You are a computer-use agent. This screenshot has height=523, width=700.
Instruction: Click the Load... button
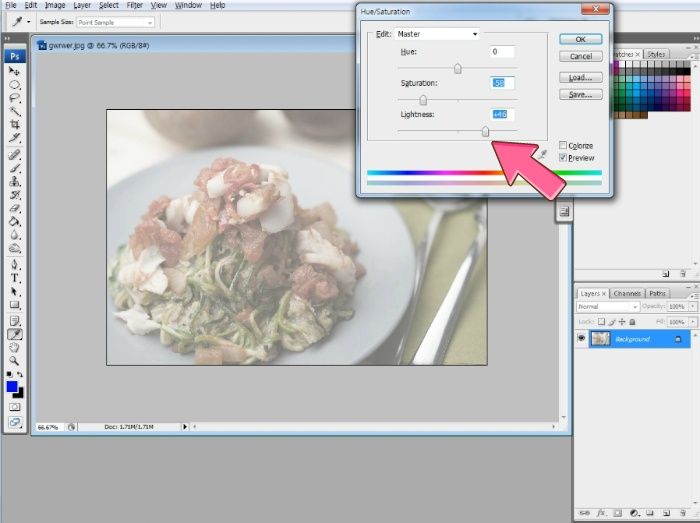point(580,77)
